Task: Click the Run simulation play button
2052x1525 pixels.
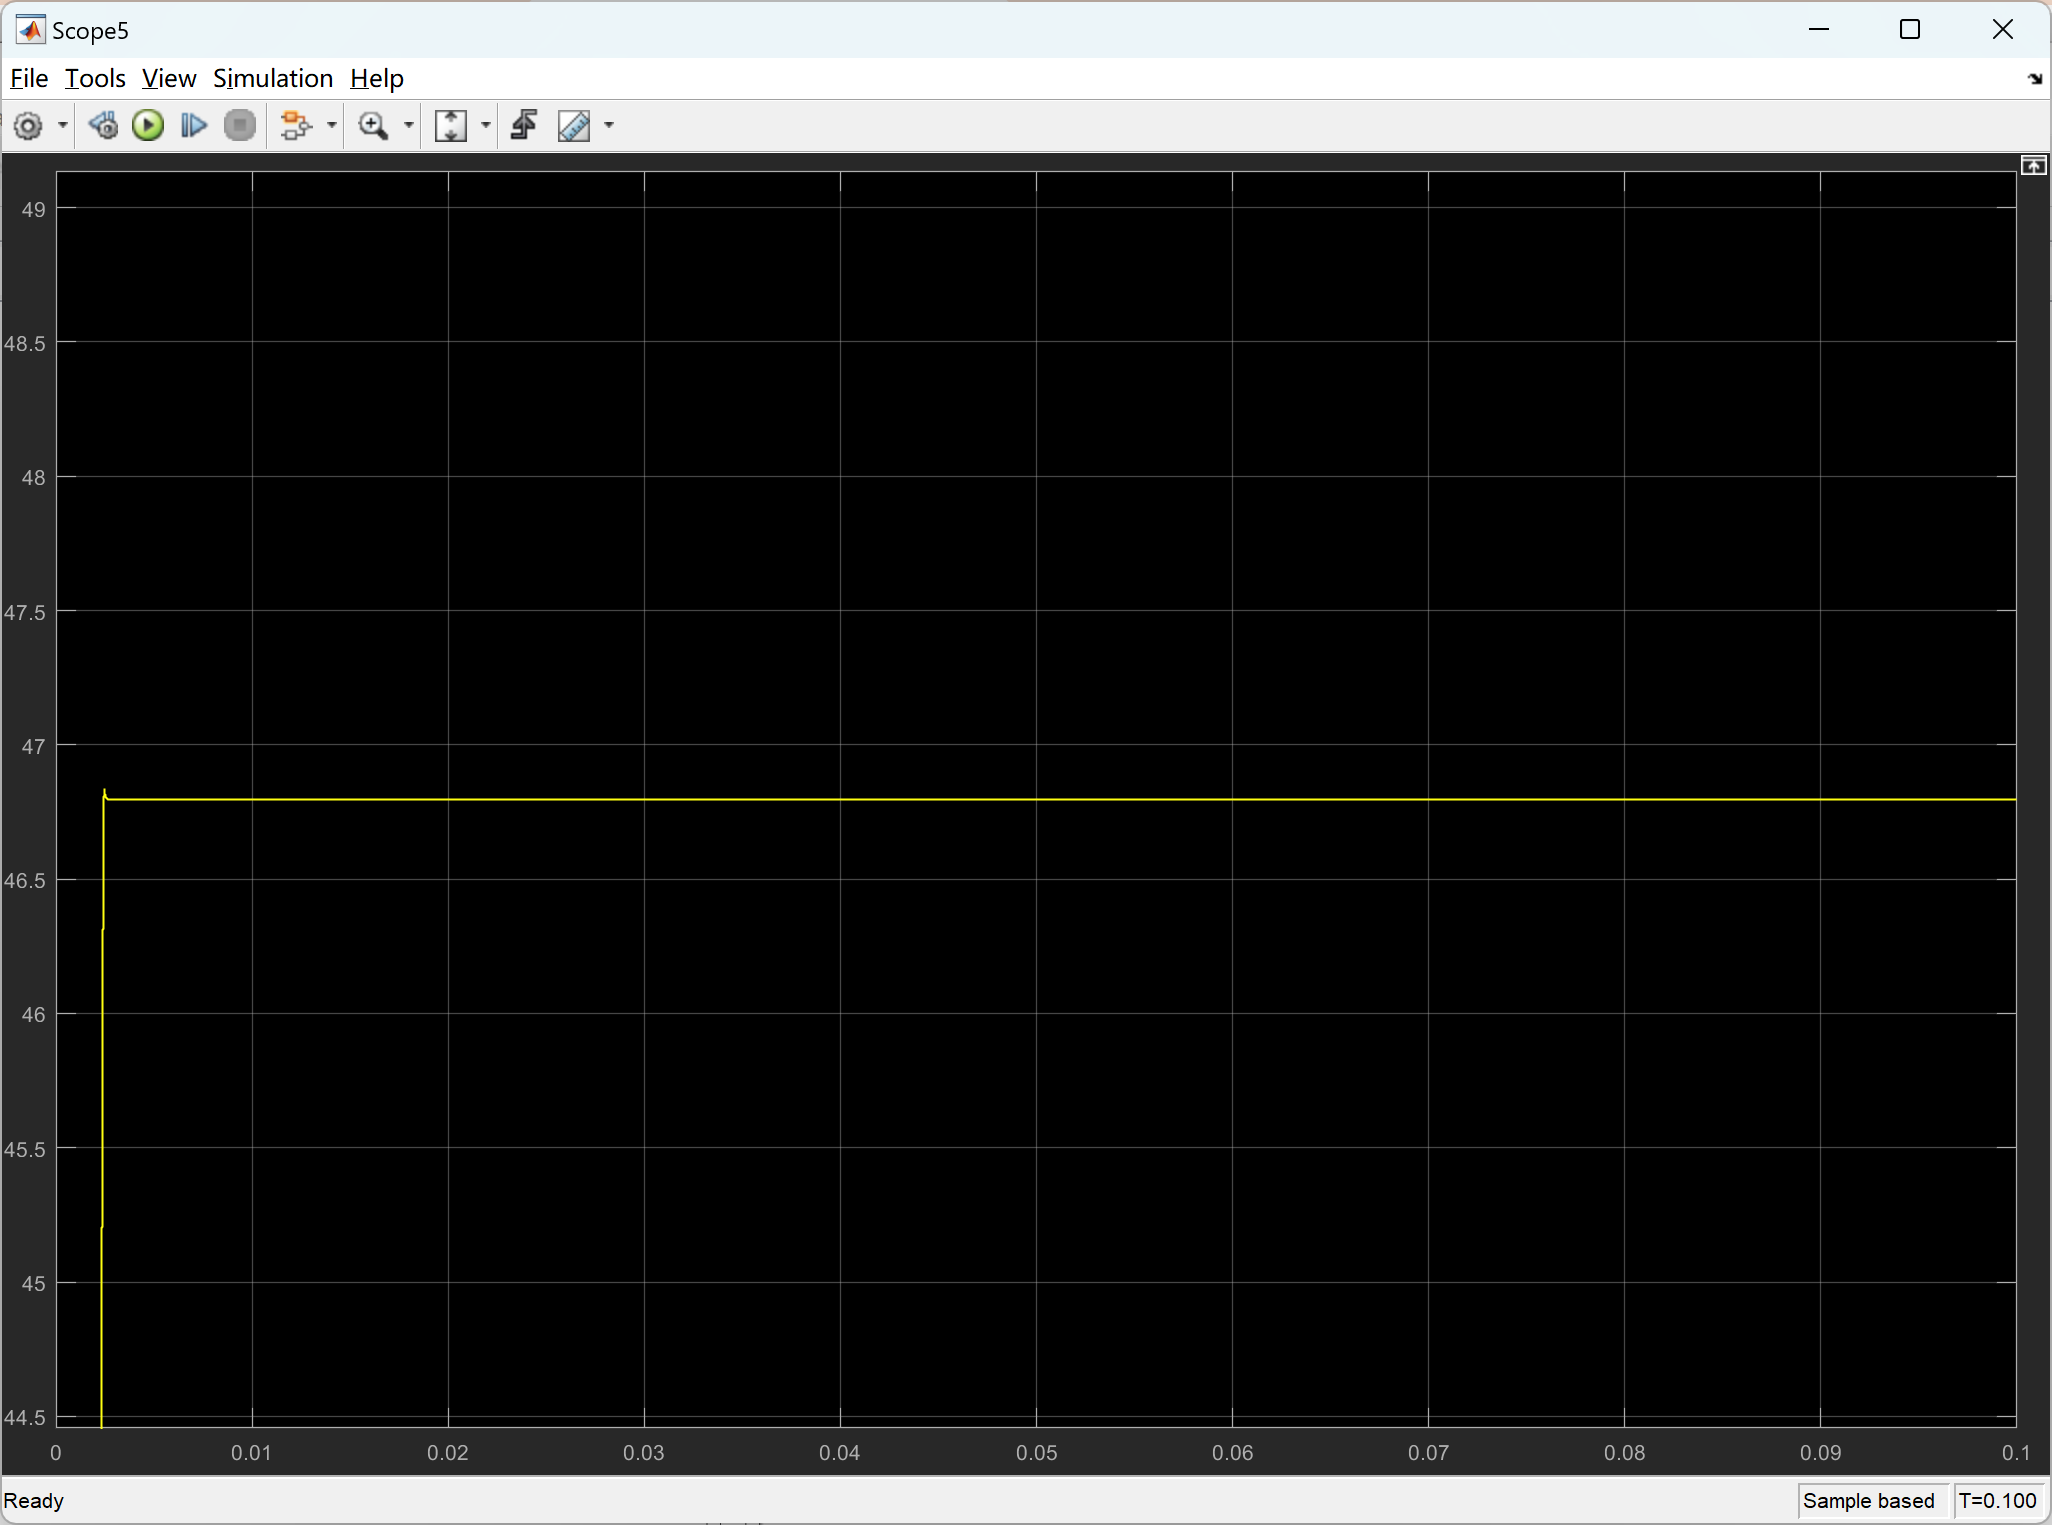Action: (146, 123)
